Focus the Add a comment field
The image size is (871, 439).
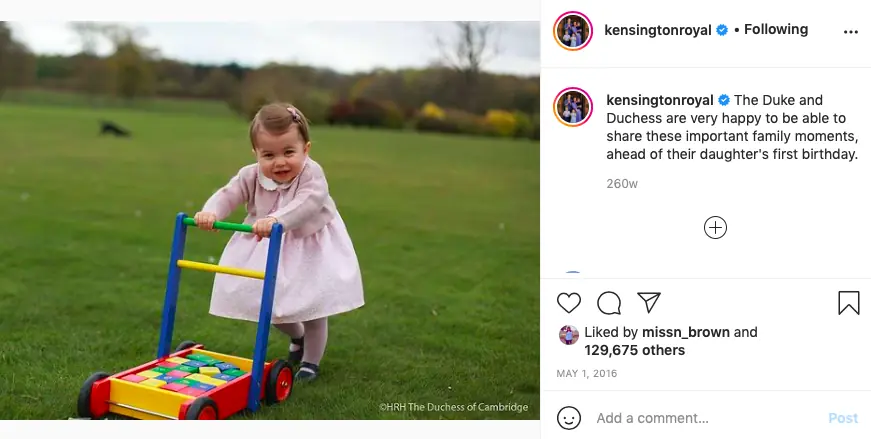tap(700, 418)
